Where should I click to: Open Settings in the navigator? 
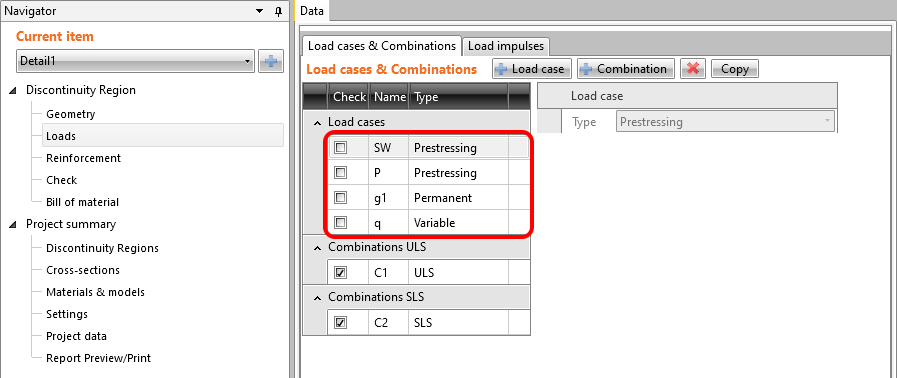point(67,314)
